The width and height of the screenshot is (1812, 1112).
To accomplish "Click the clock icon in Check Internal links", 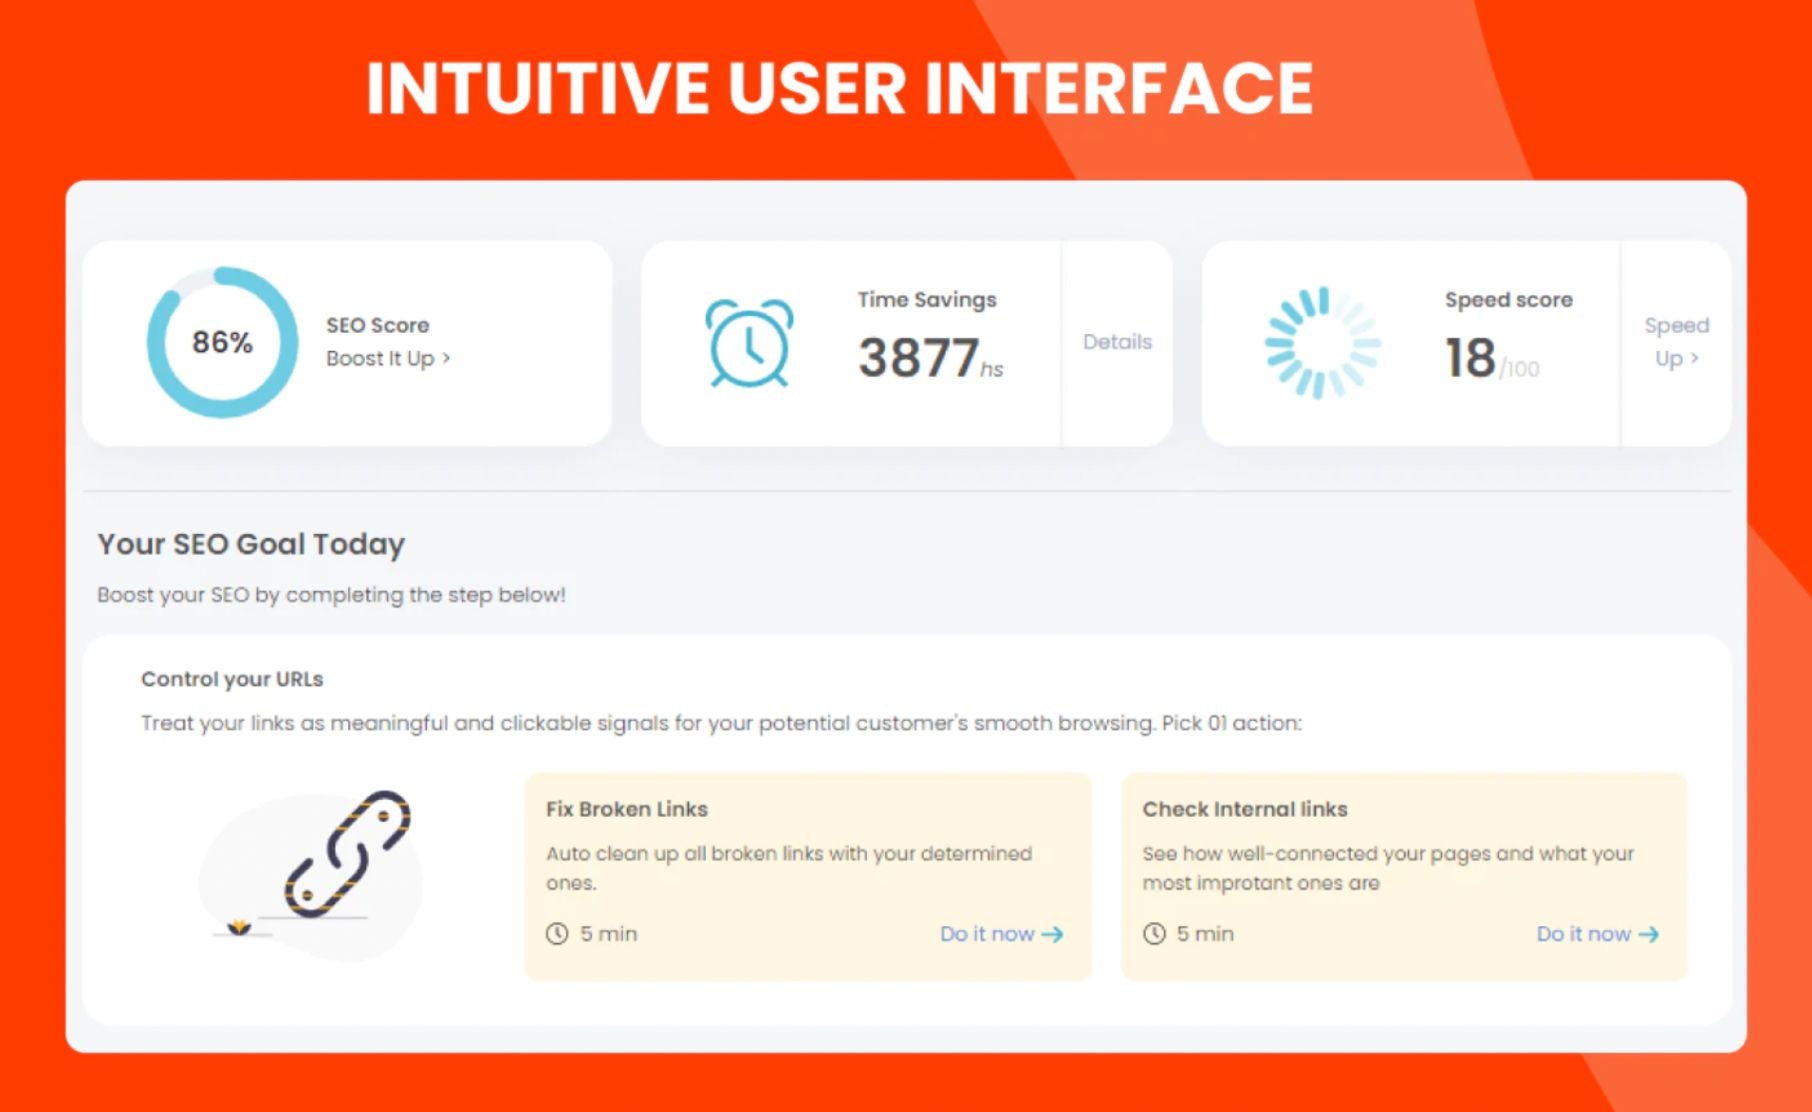I will 1154,934.
